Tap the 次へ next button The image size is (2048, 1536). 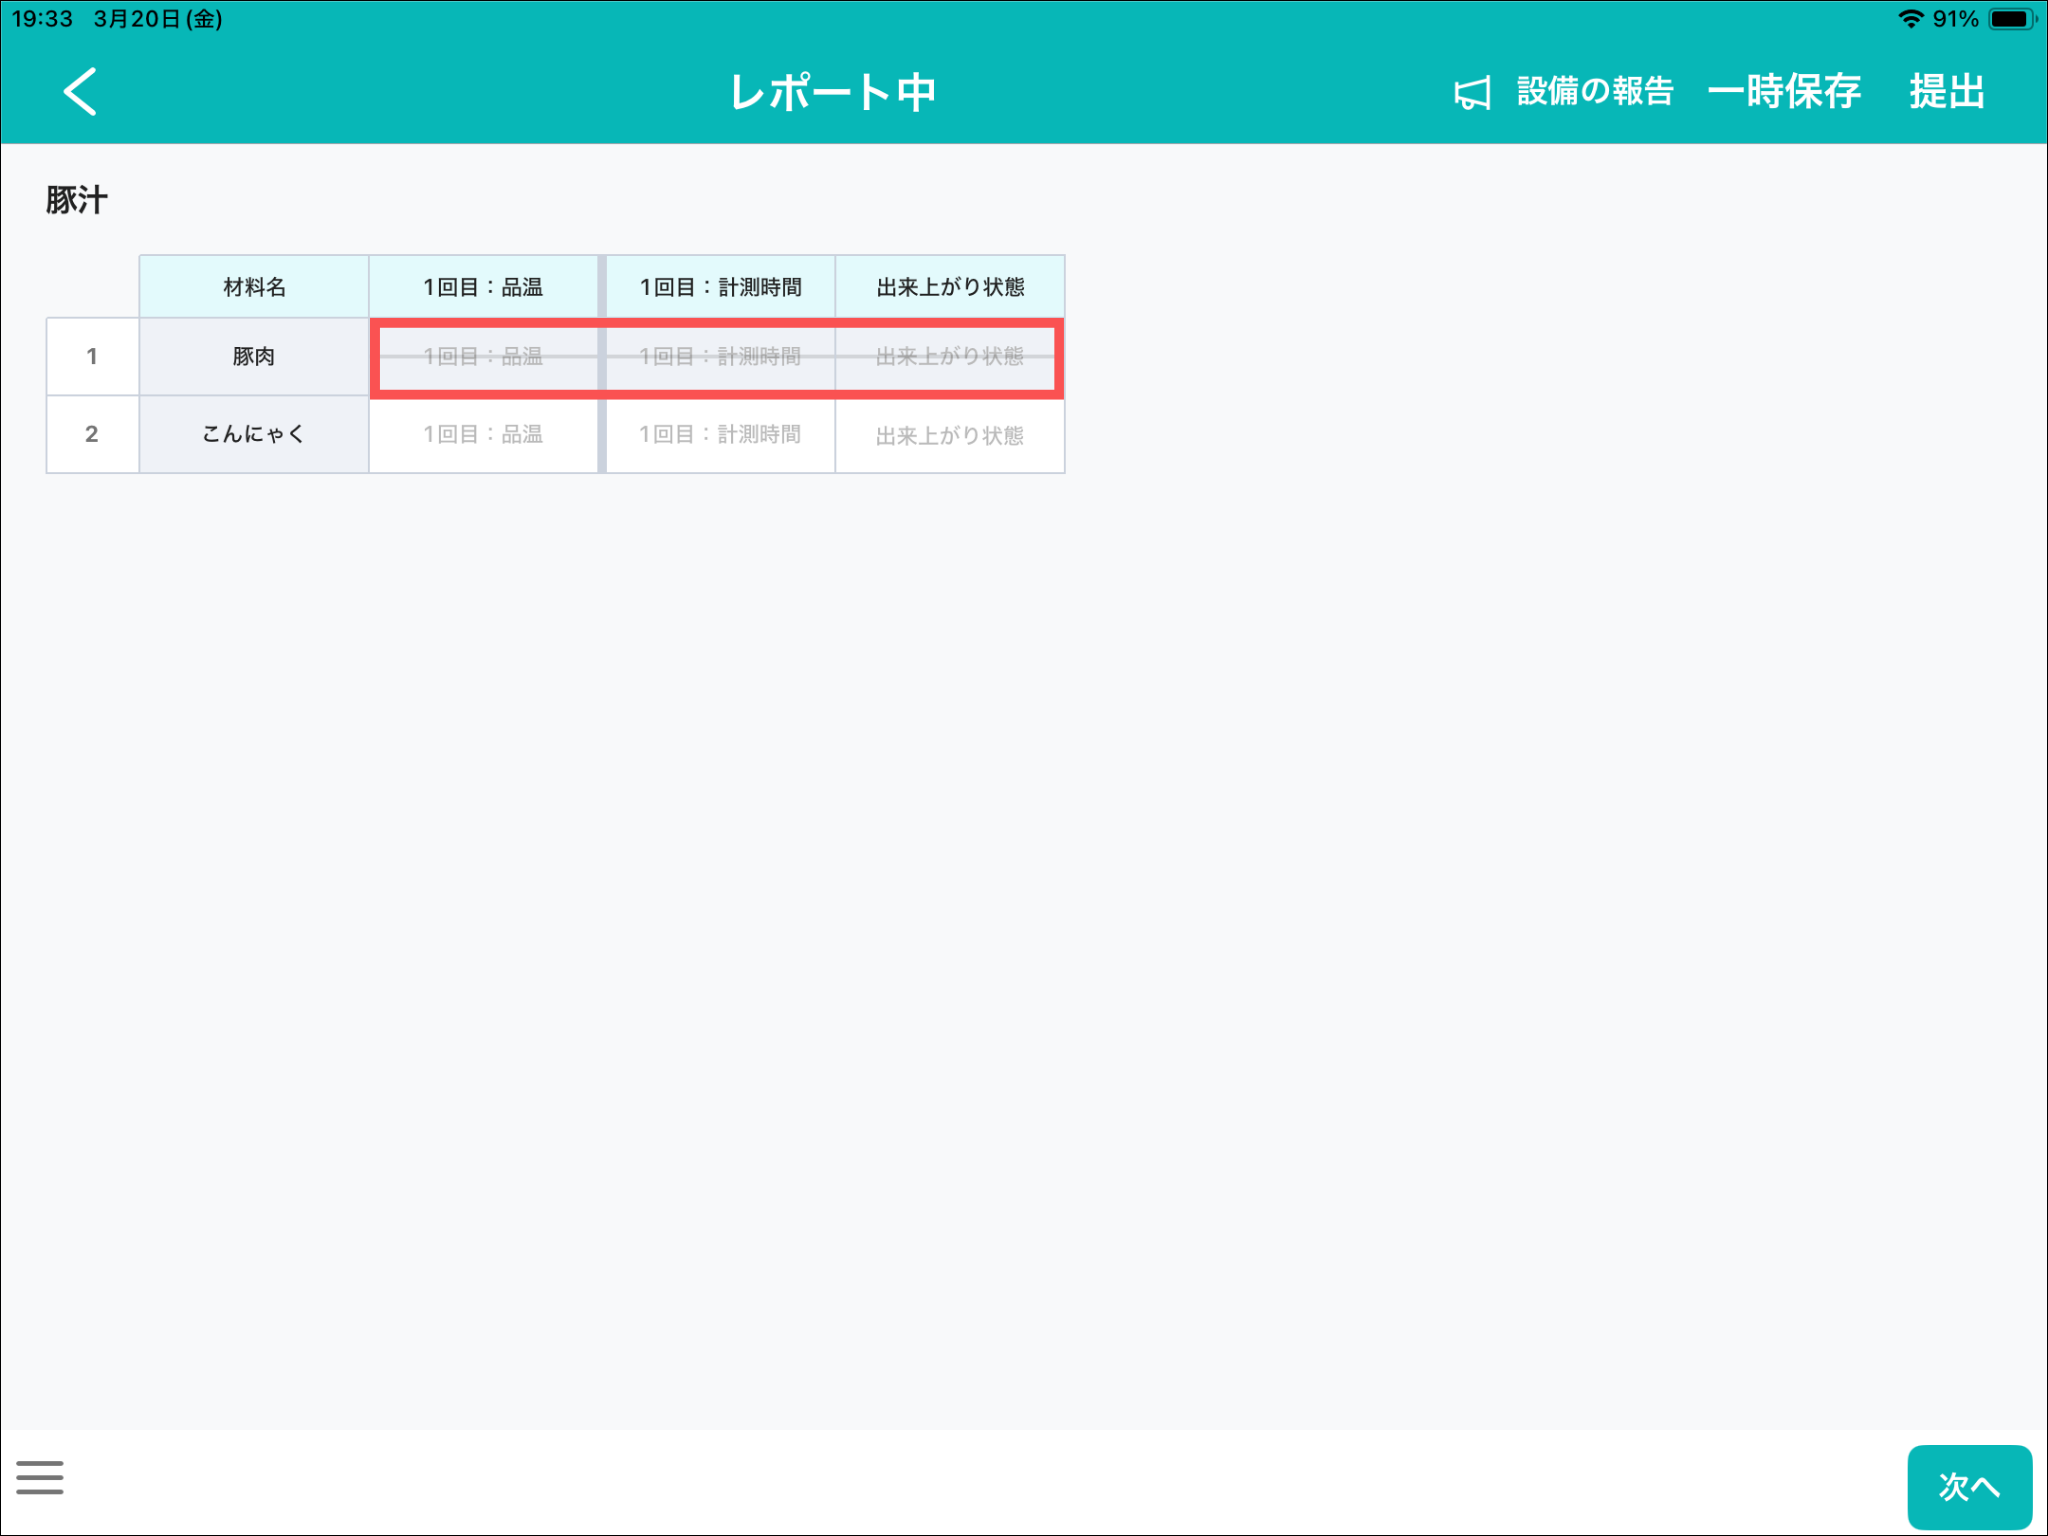click(1968, 1486)
